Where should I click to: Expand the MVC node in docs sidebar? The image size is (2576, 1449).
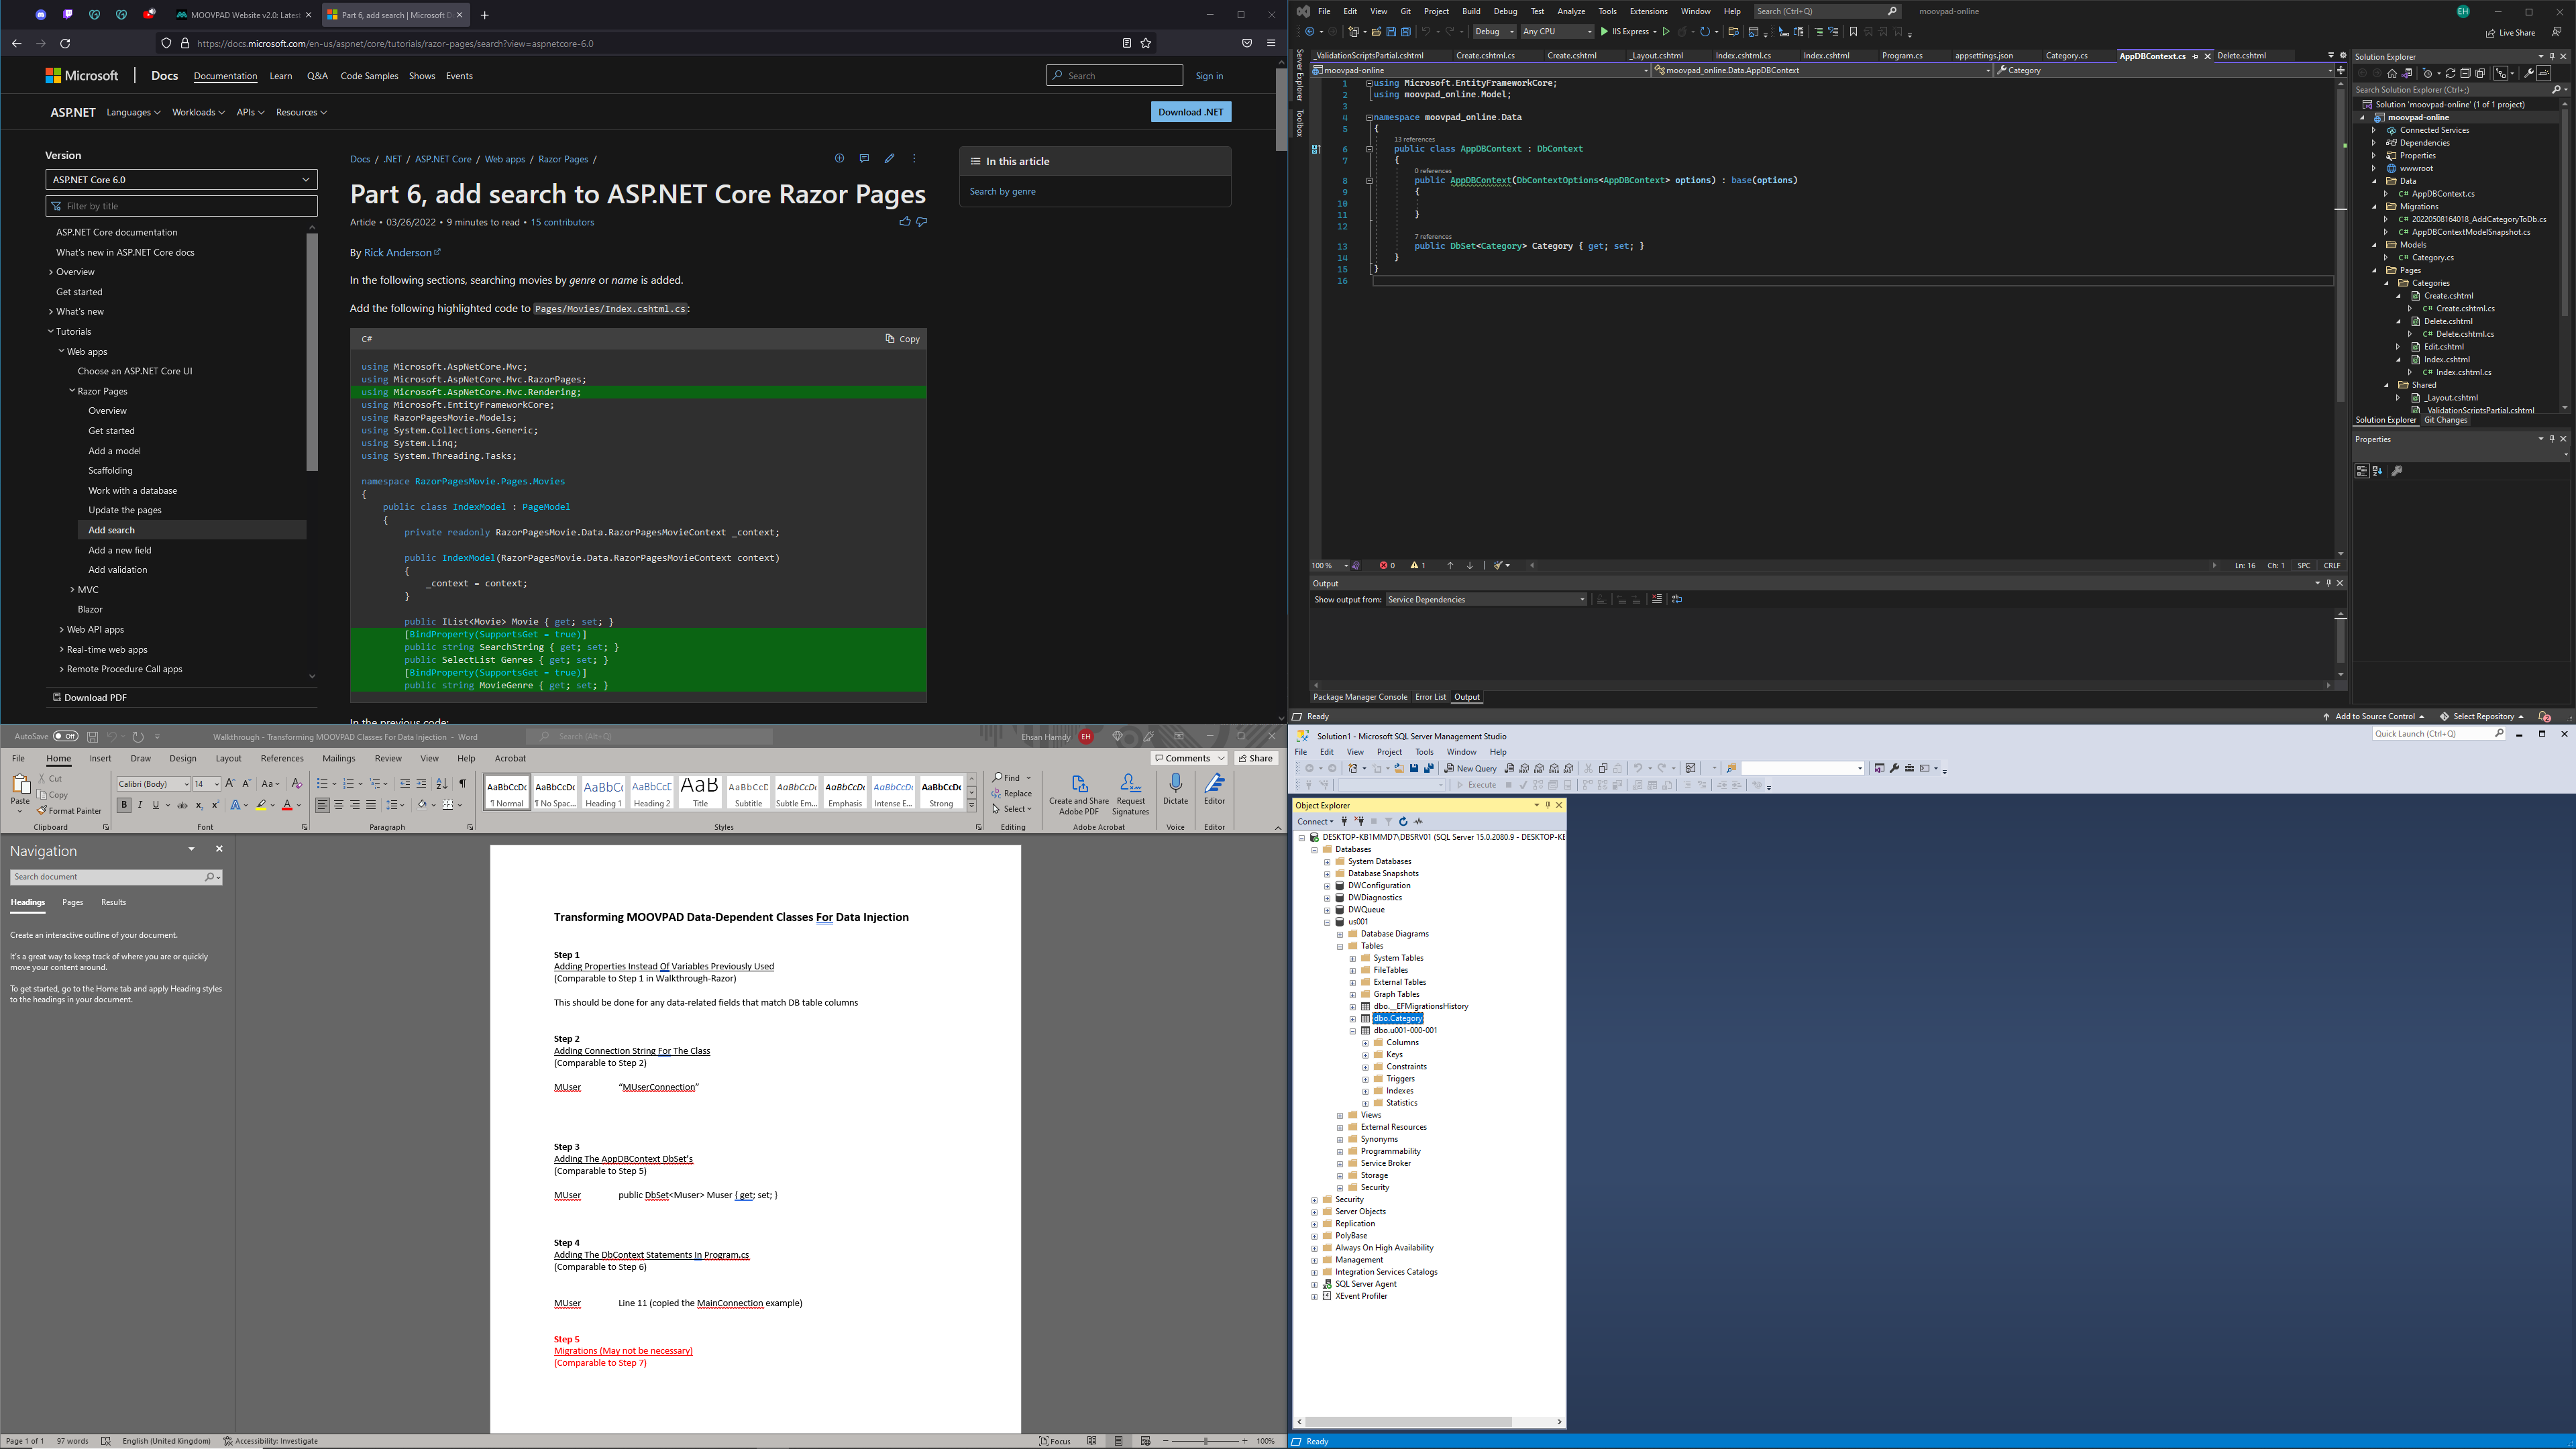[x=72, y=590]
